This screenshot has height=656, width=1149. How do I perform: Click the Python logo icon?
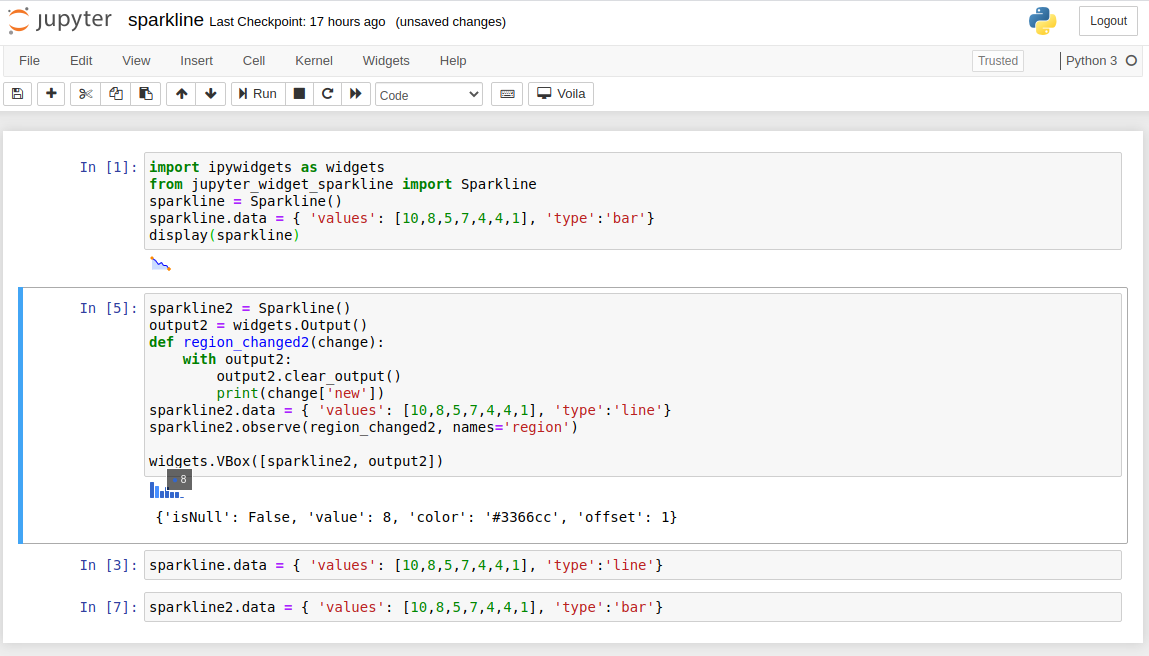(x=1042, y=21)
